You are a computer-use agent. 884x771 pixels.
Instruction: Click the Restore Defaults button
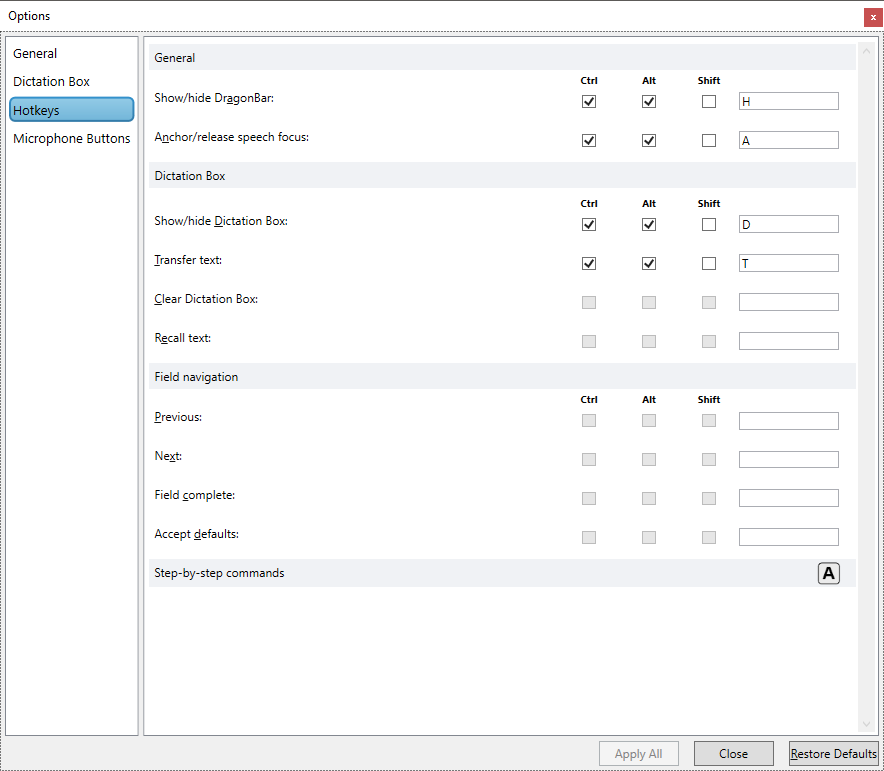833,753
